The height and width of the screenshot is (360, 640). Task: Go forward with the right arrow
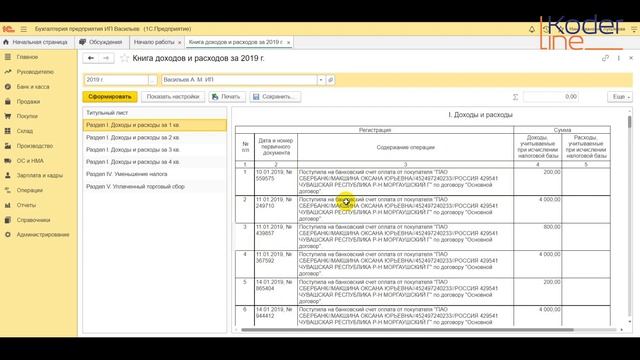point(106,58)
